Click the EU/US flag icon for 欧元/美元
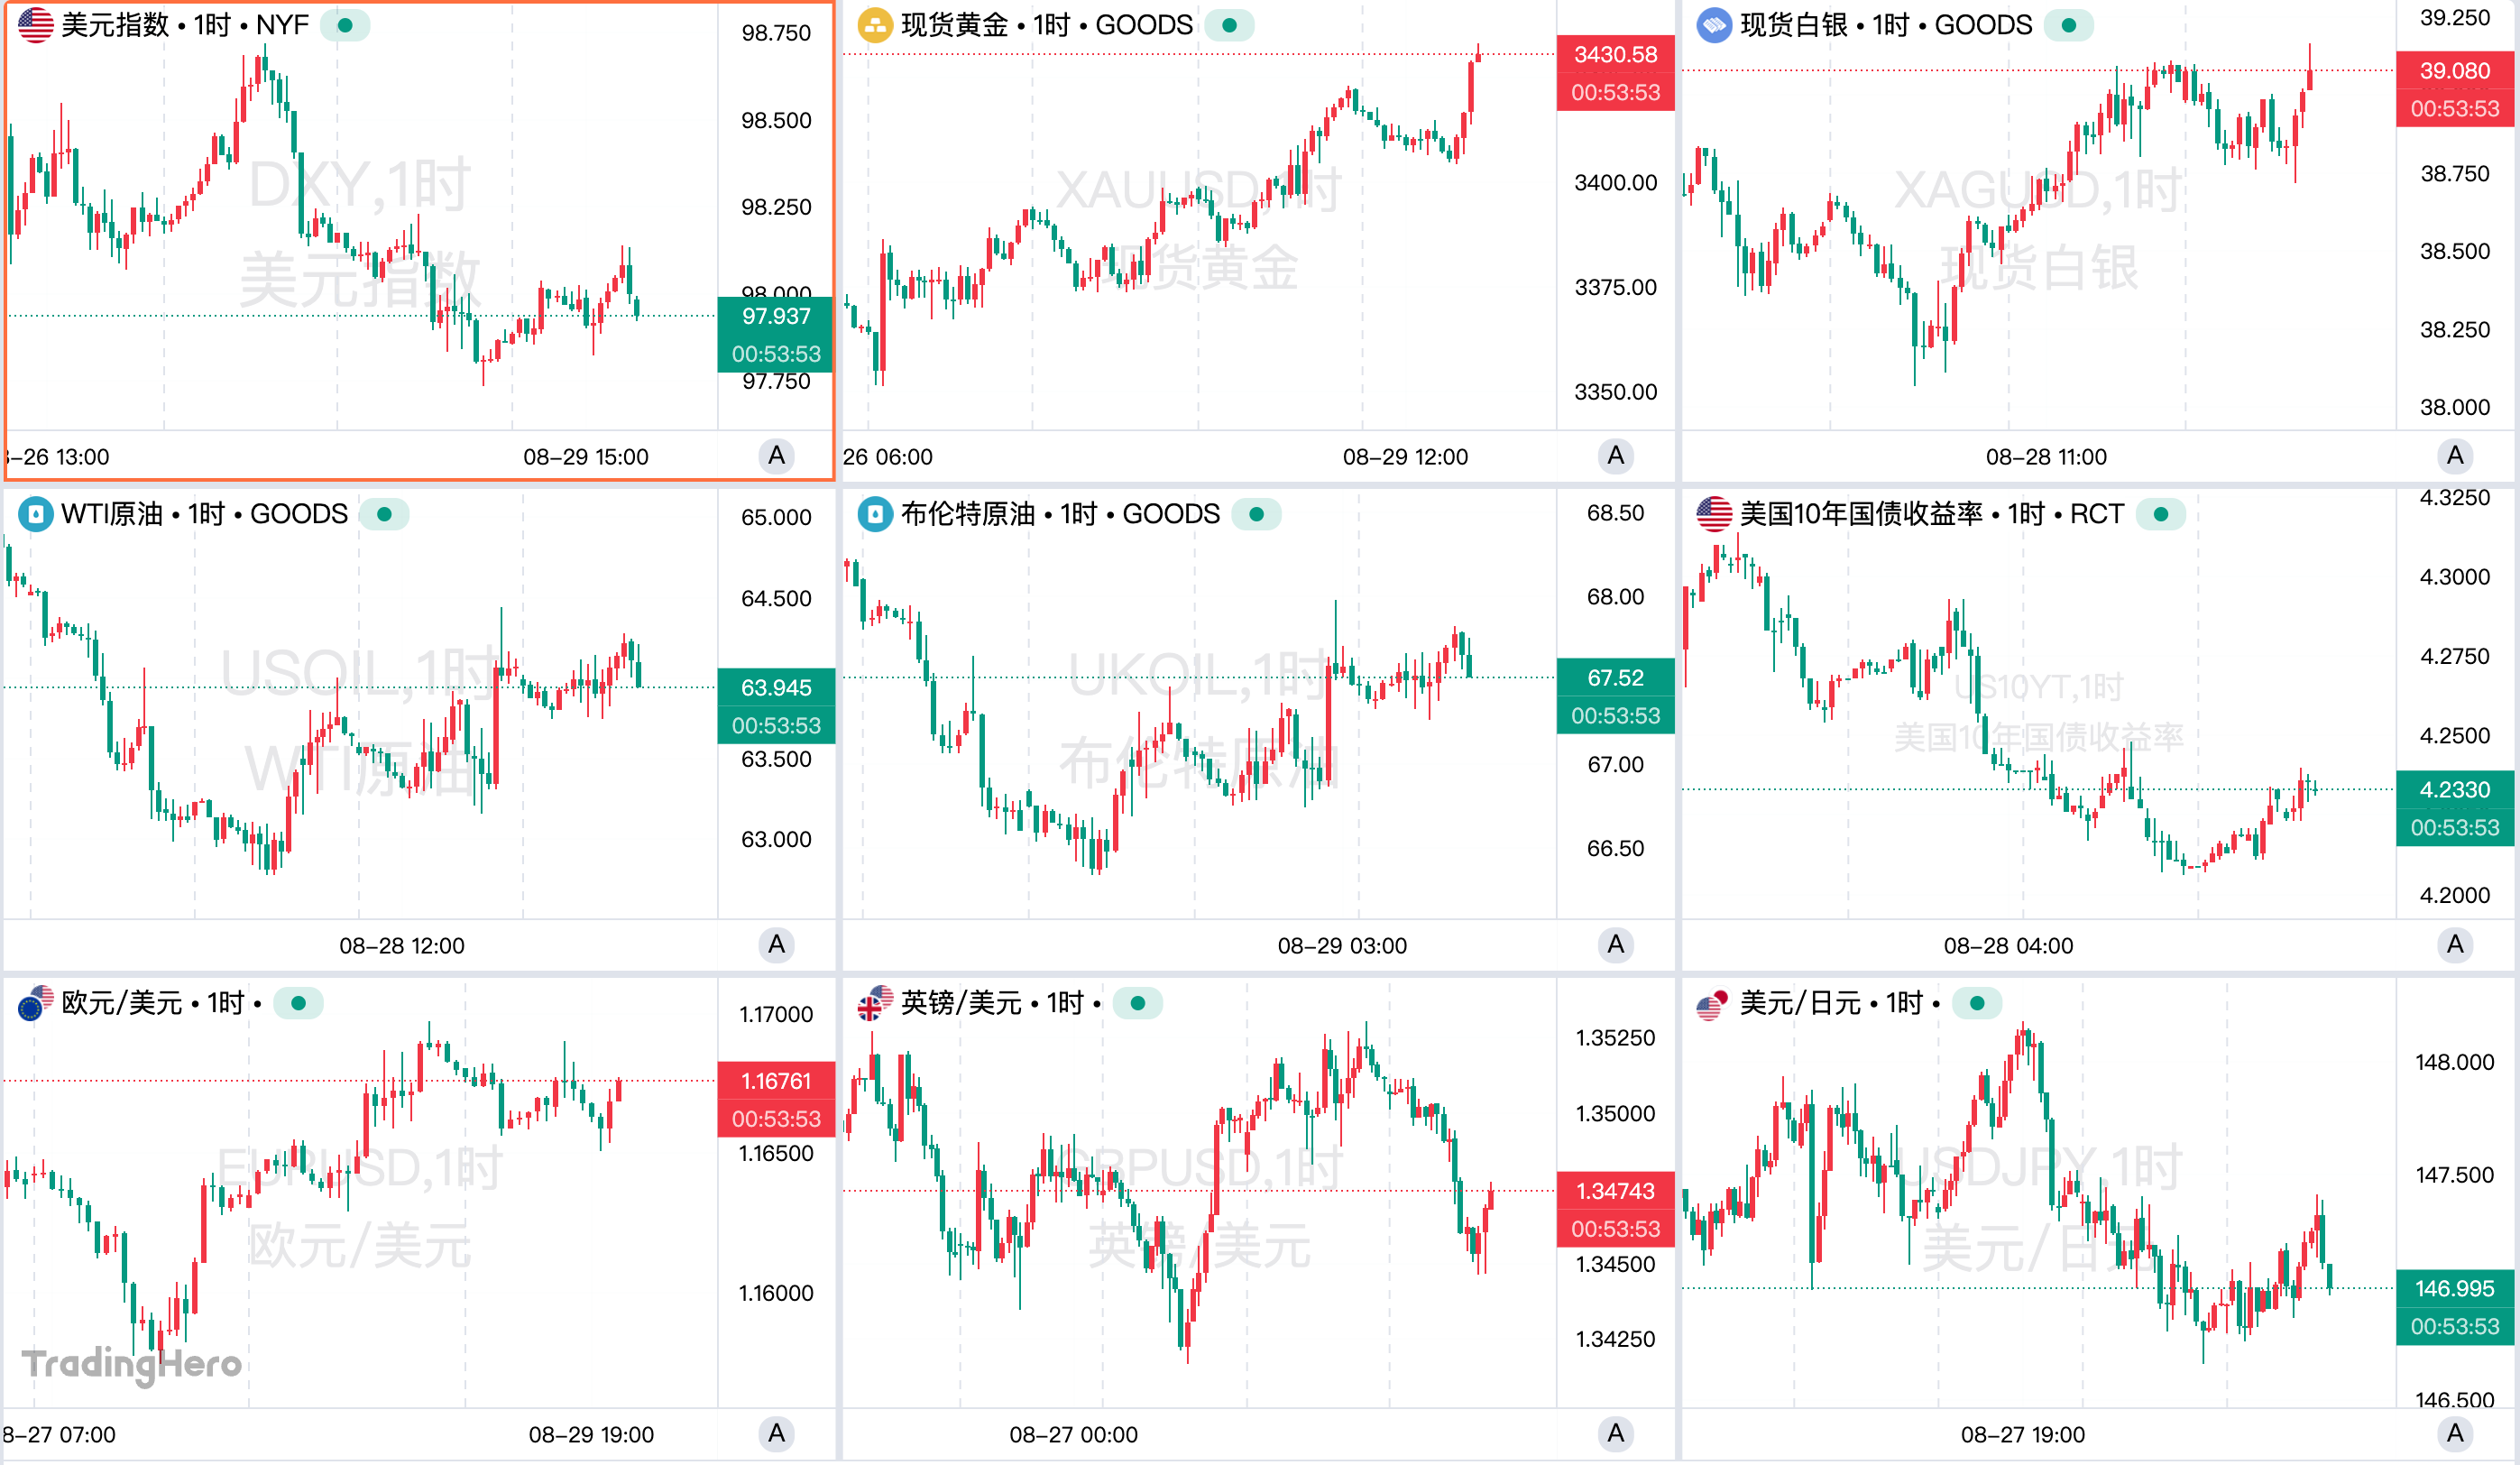Viewport: 2520px width, 1465px height. click(36, 1003)
